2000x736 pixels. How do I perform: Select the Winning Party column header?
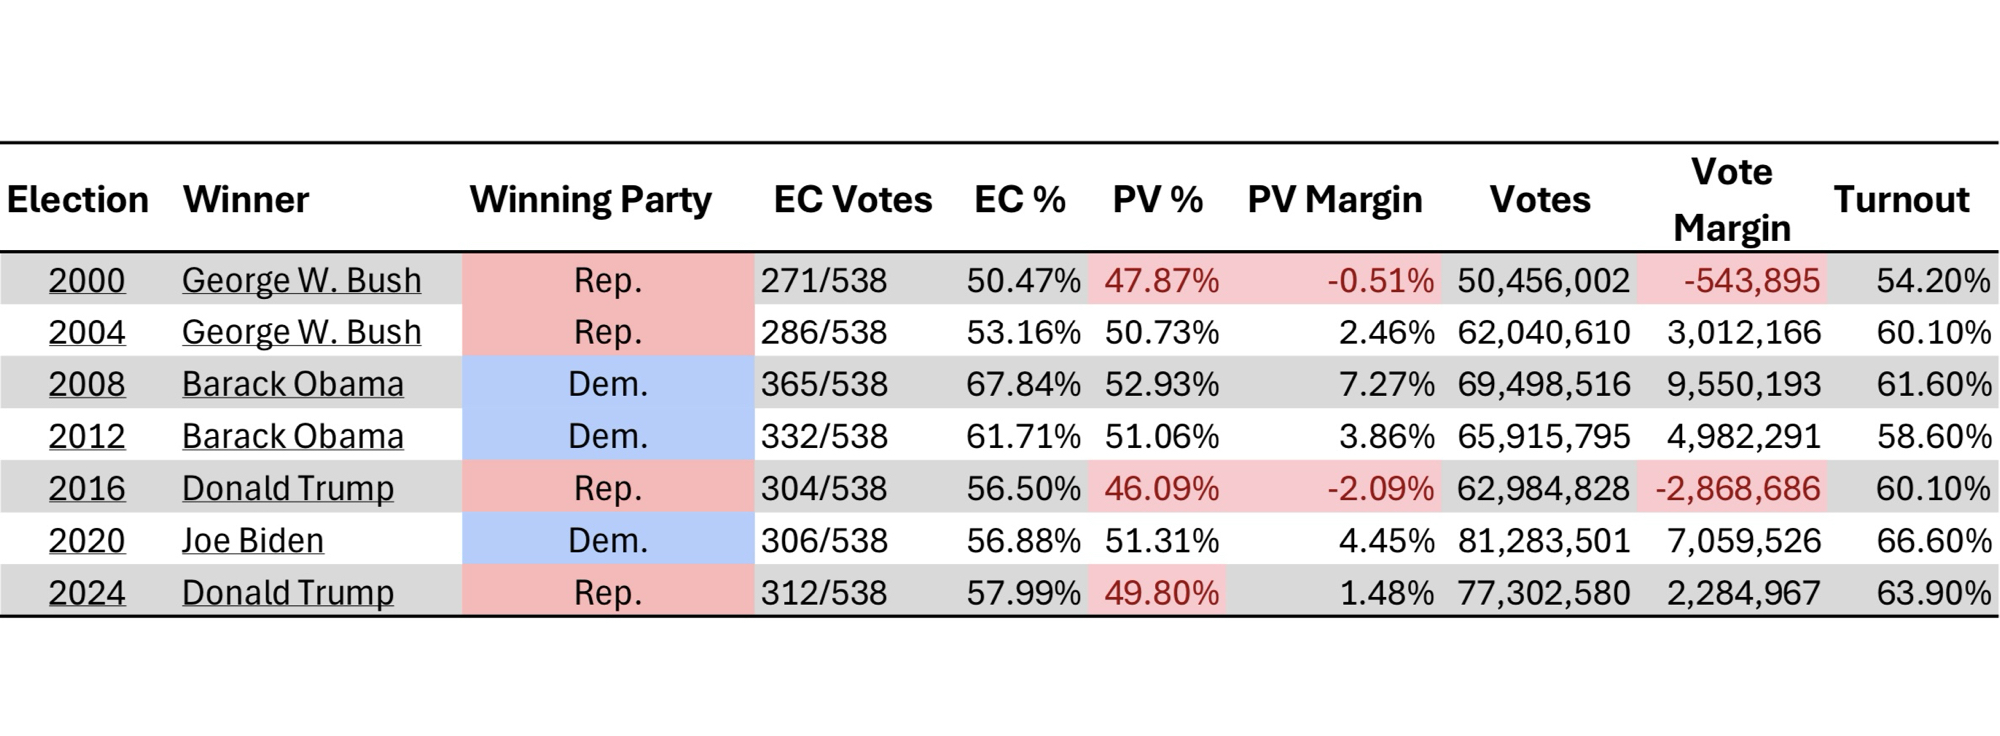point(590,199)
